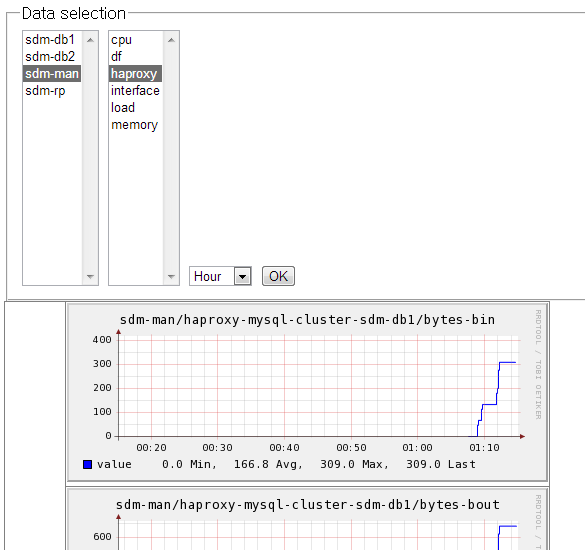Screen dimensions: 585x550
Task: Open the bytes-bin graph image
Action: 307,392
